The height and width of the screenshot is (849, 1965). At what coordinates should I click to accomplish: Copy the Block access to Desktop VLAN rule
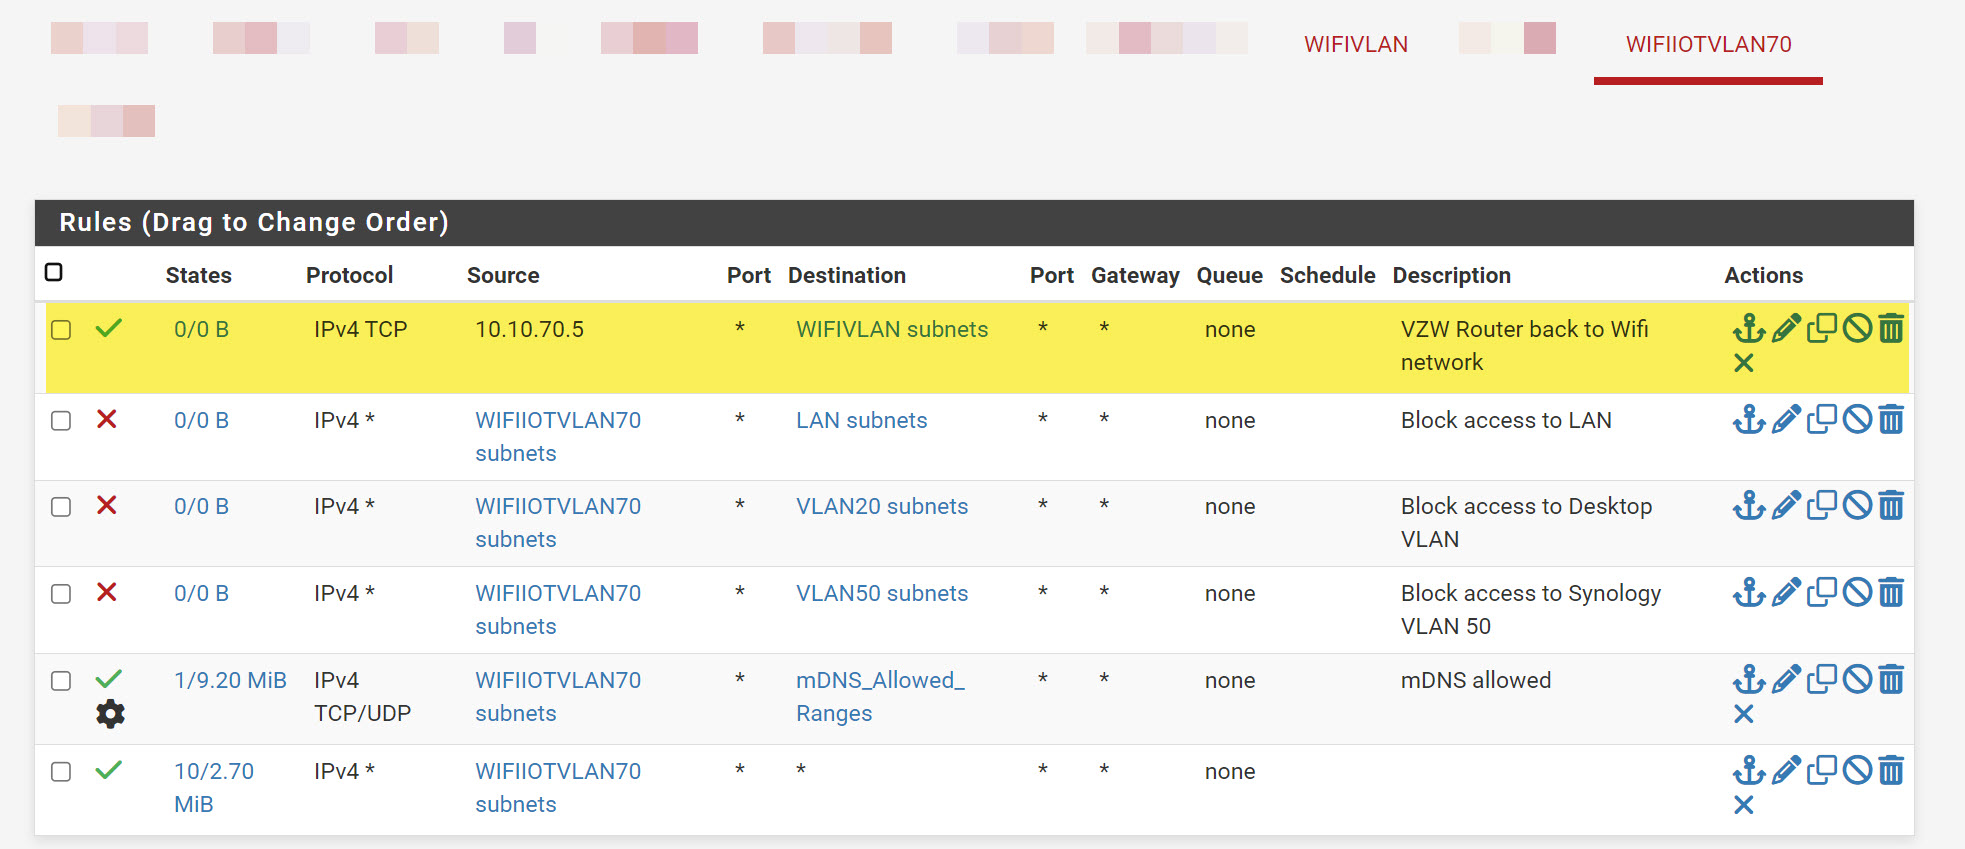click(1821, 505)
